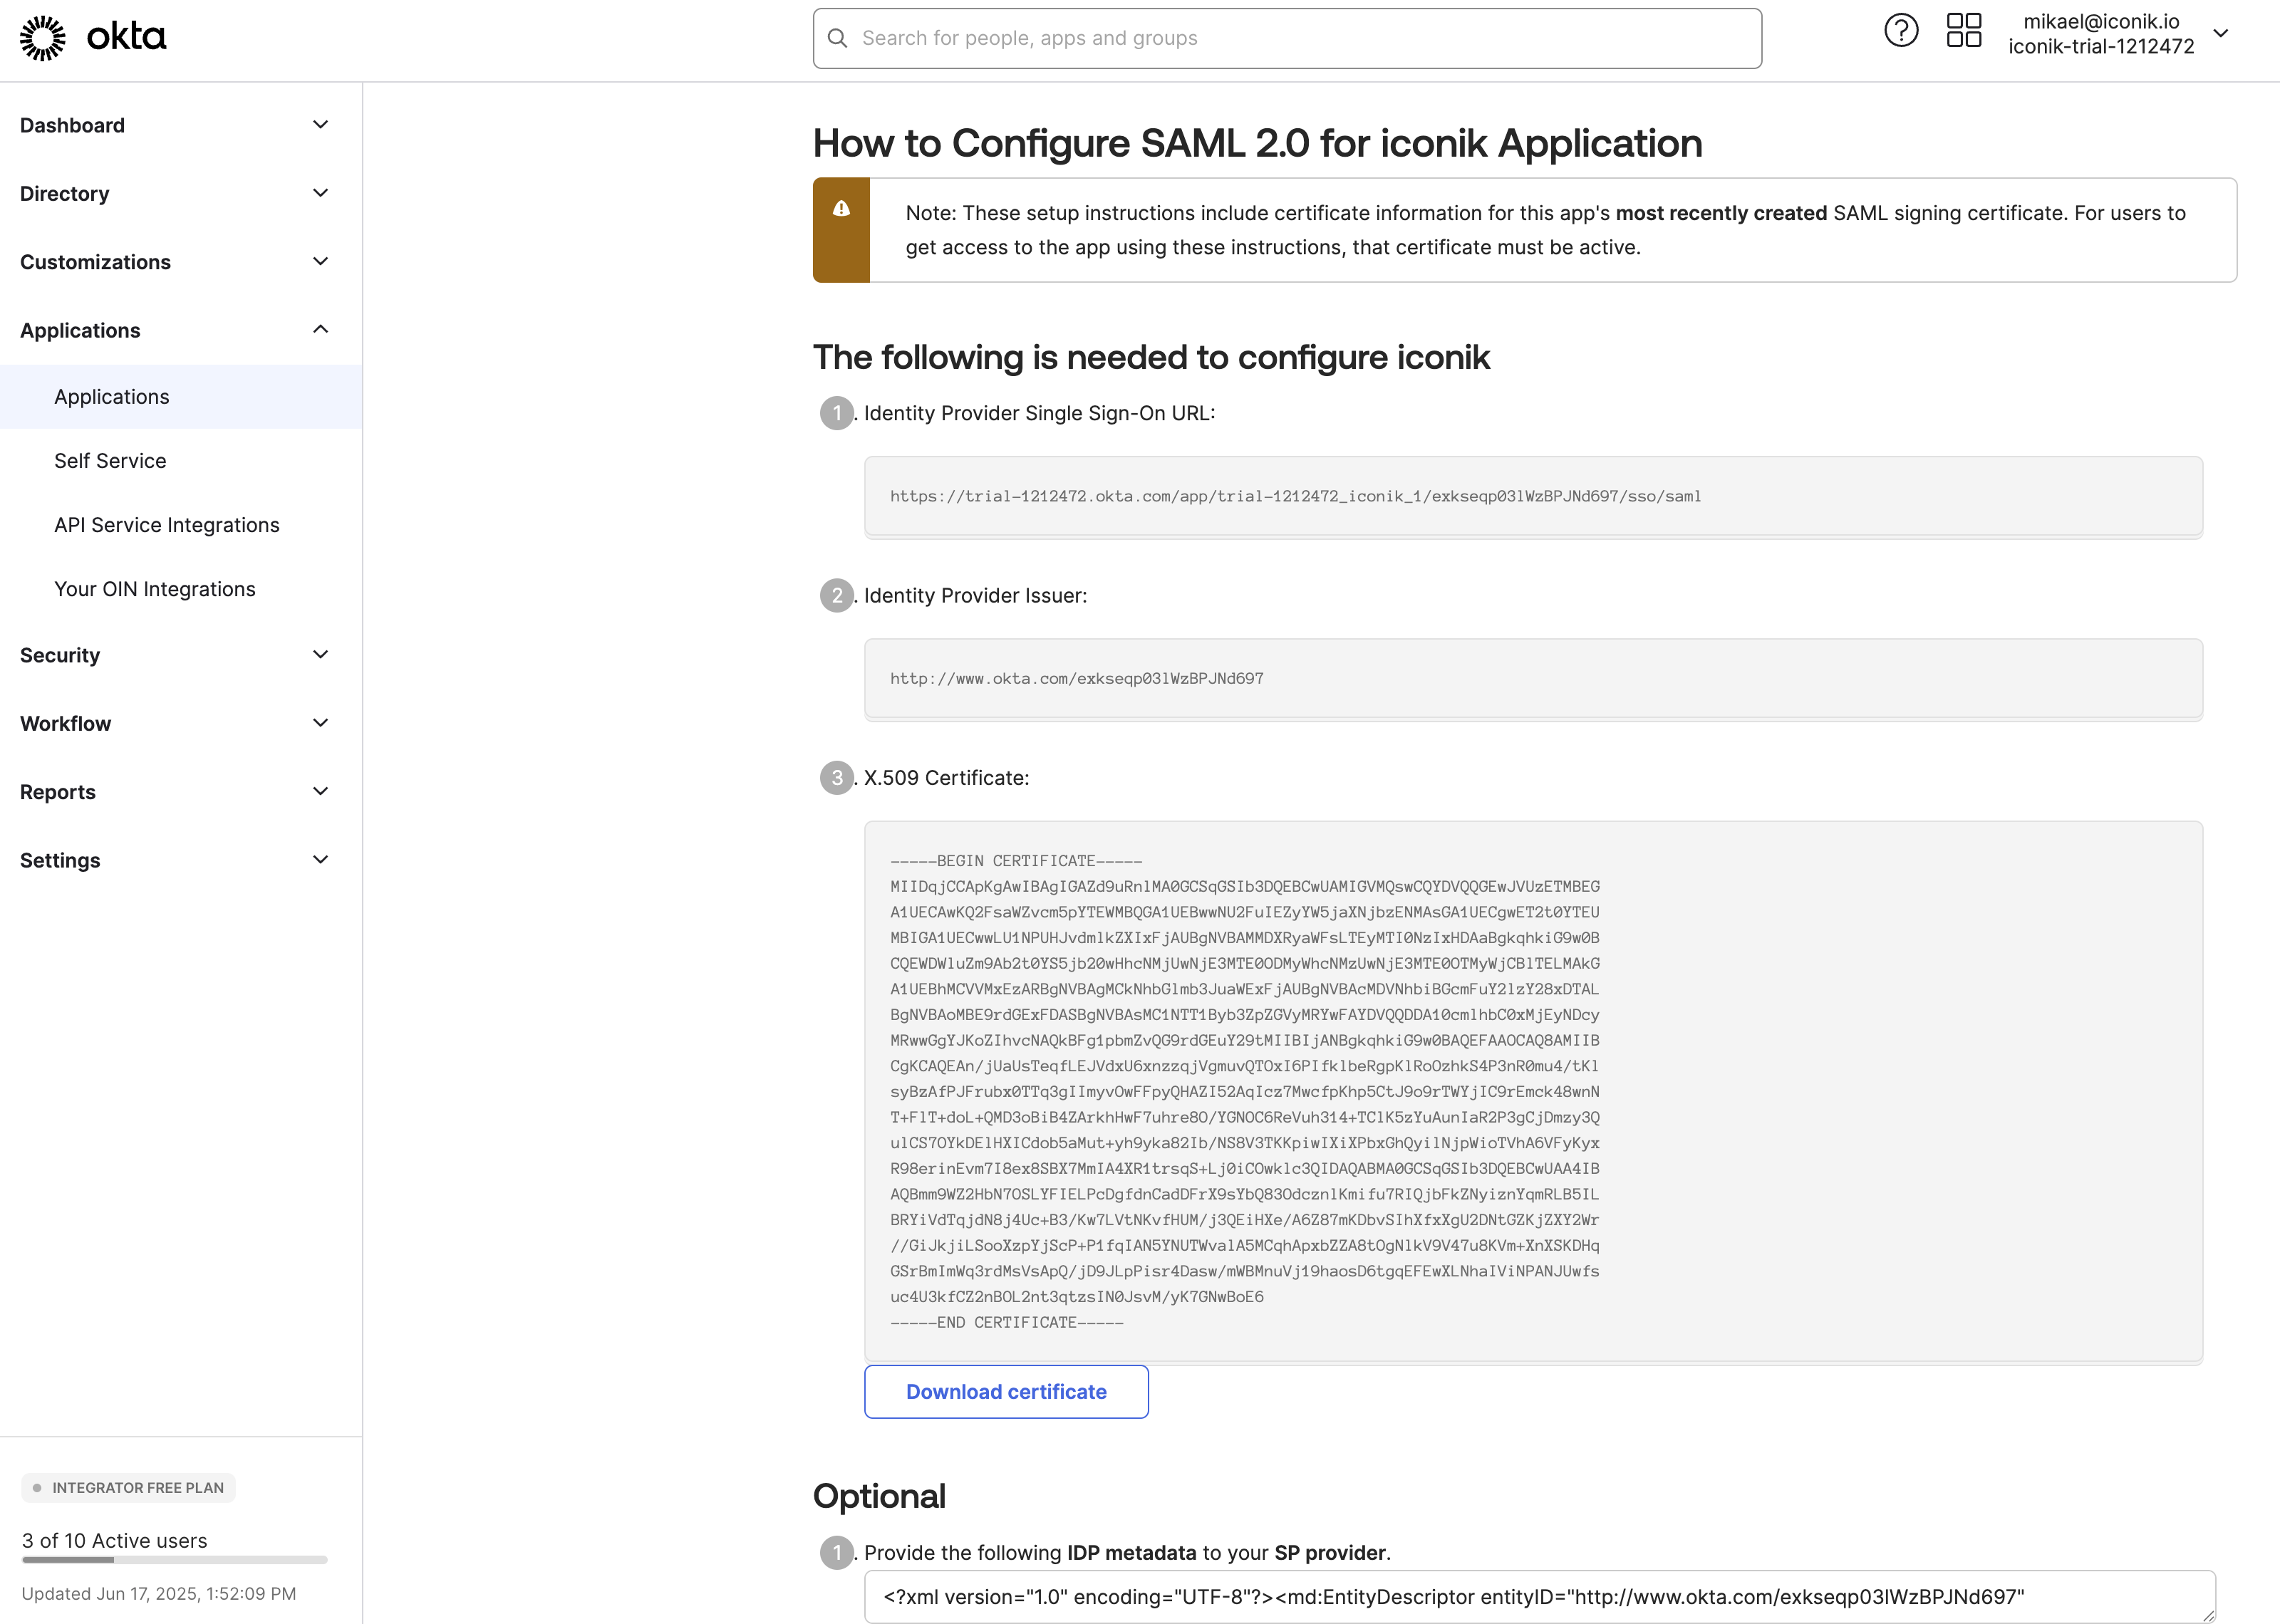Click step 1 circle for Sign-On URL
2280x1624 pixels.
point(837,413)
